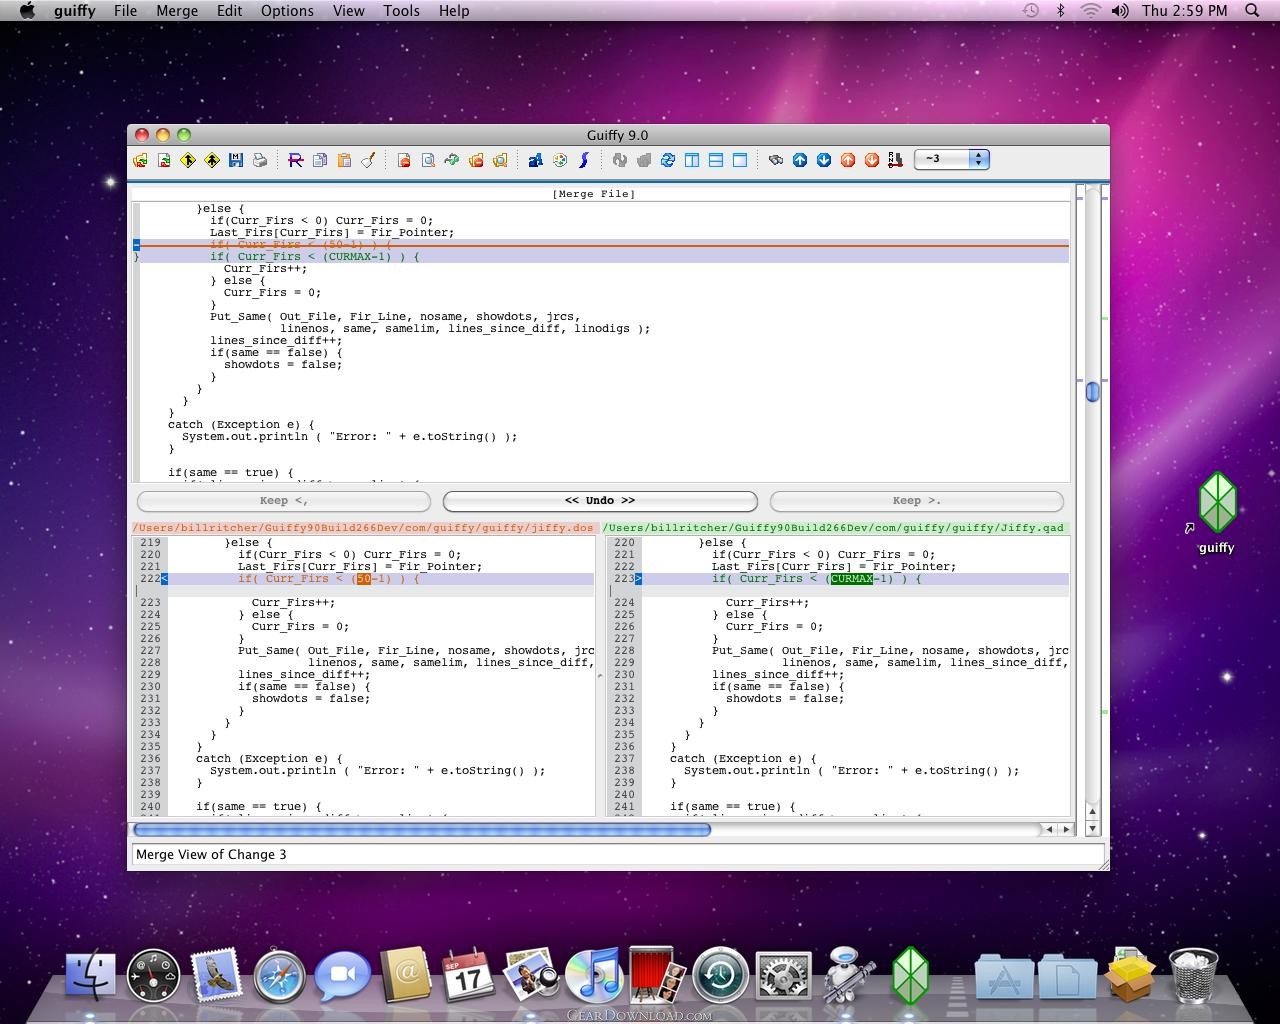Click the blue up-arrow previous change icon
Screen dimensions: 1280x1024
800,160
